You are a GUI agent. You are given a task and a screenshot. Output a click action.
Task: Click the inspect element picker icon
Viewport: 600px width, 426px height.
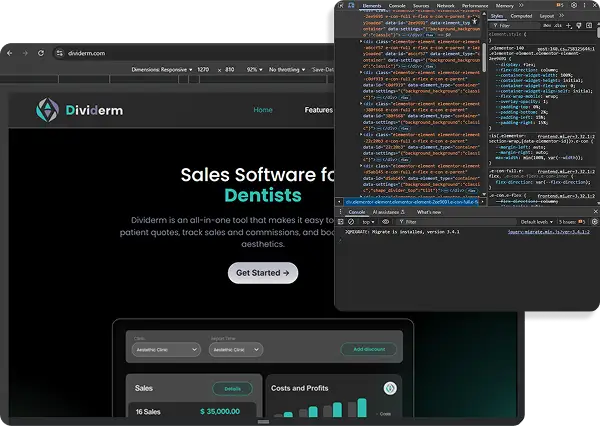coord(340,5)
